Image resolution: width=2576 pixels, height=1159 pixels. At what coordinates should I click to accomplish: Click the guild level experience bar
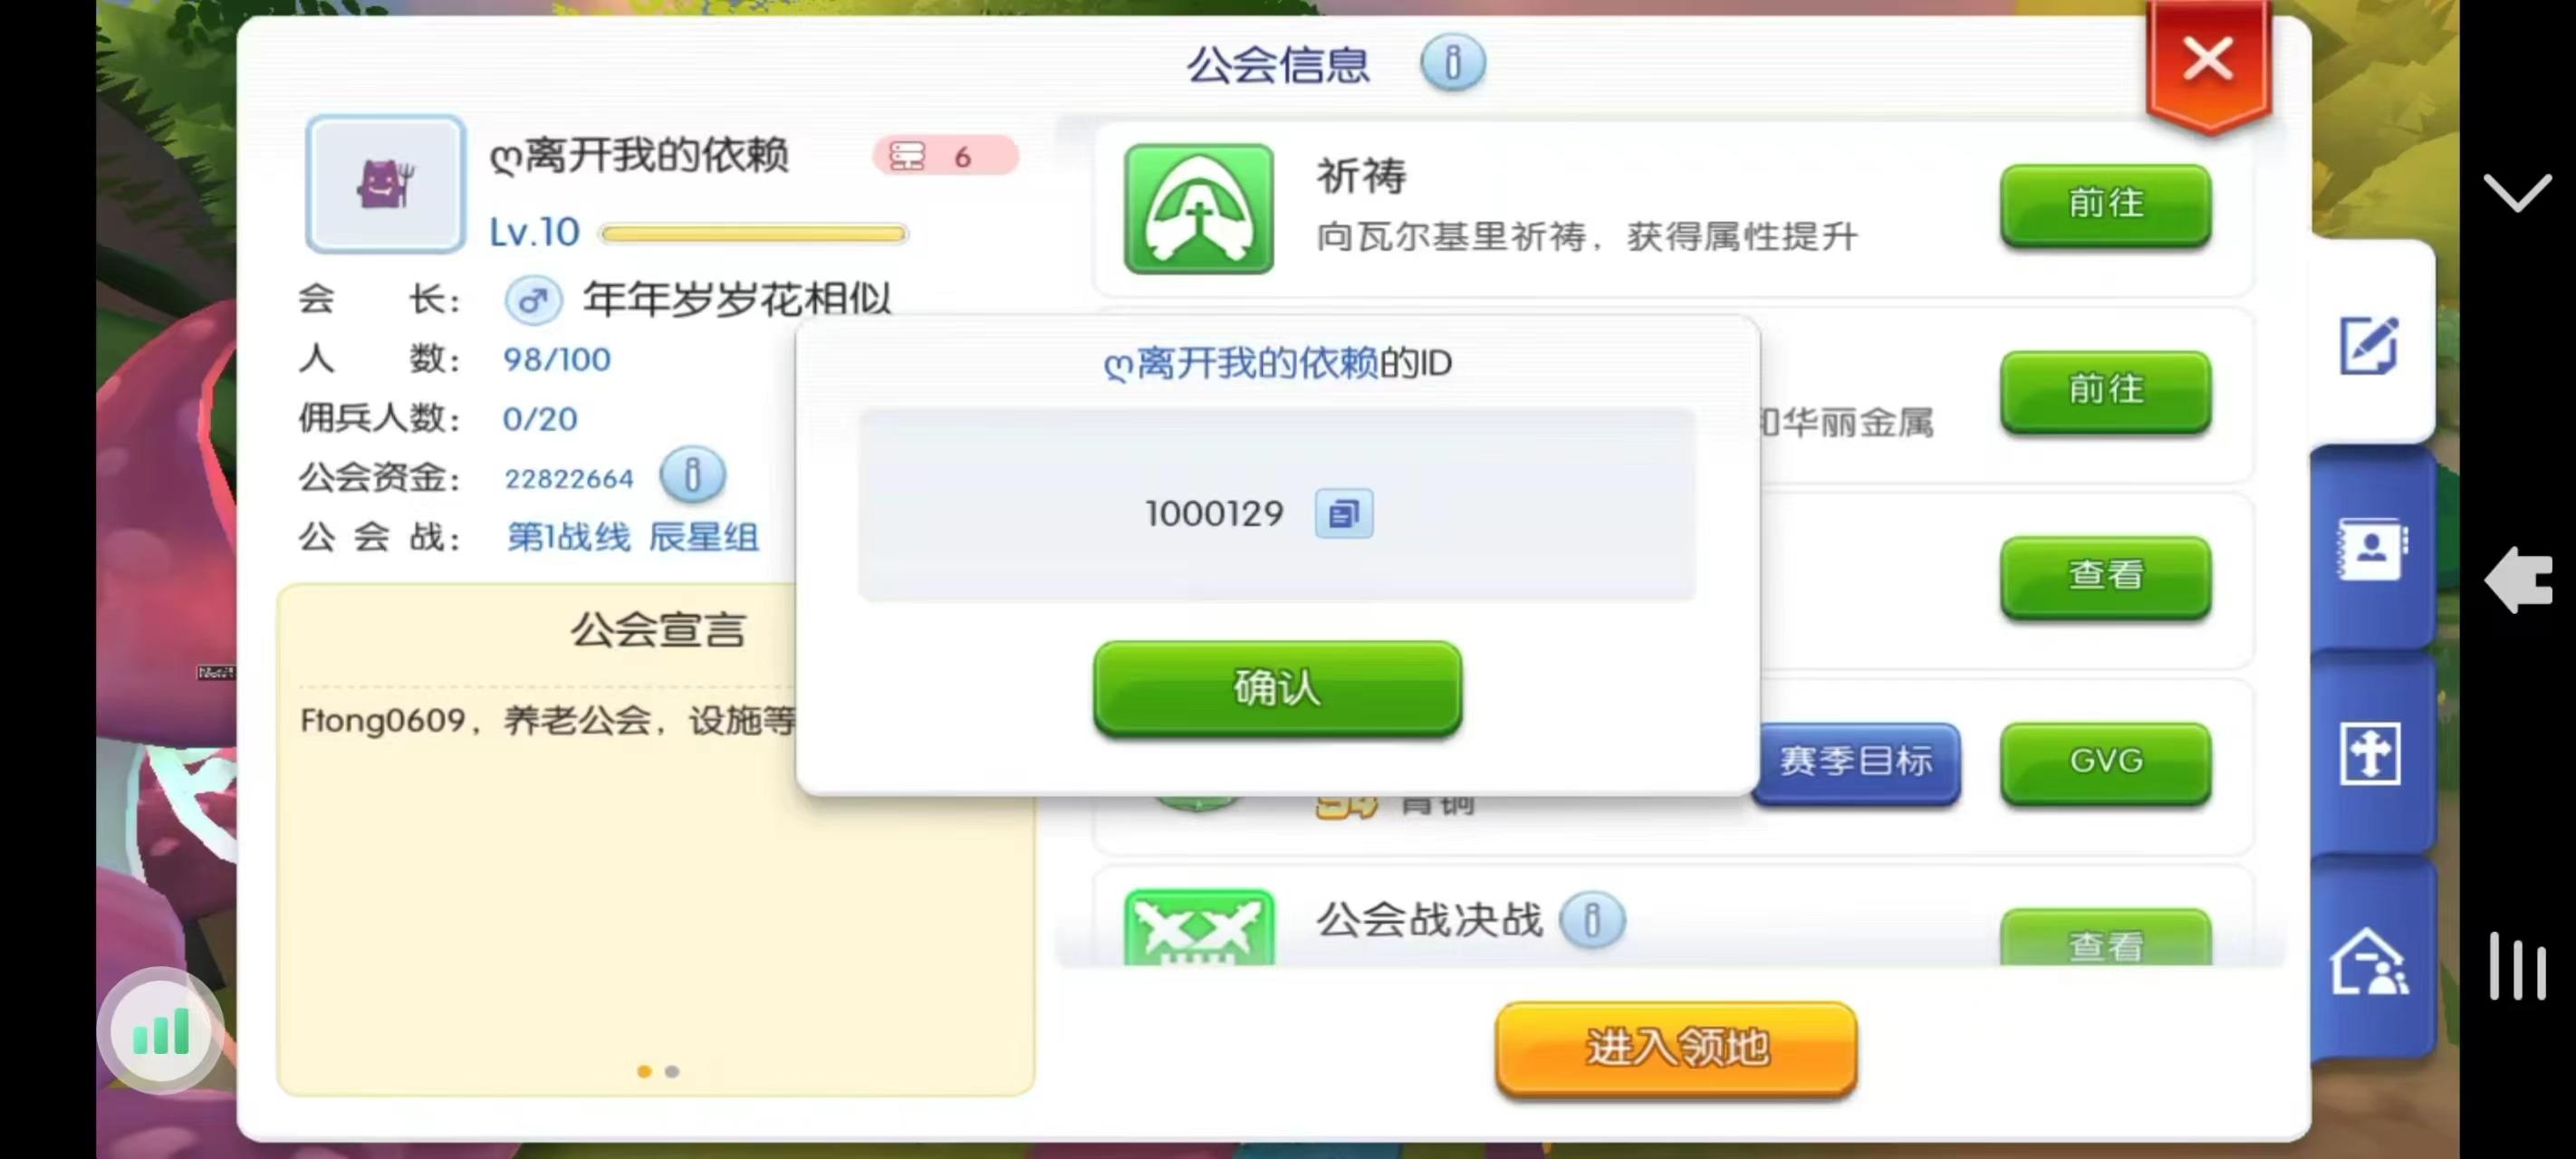[753, 234]
